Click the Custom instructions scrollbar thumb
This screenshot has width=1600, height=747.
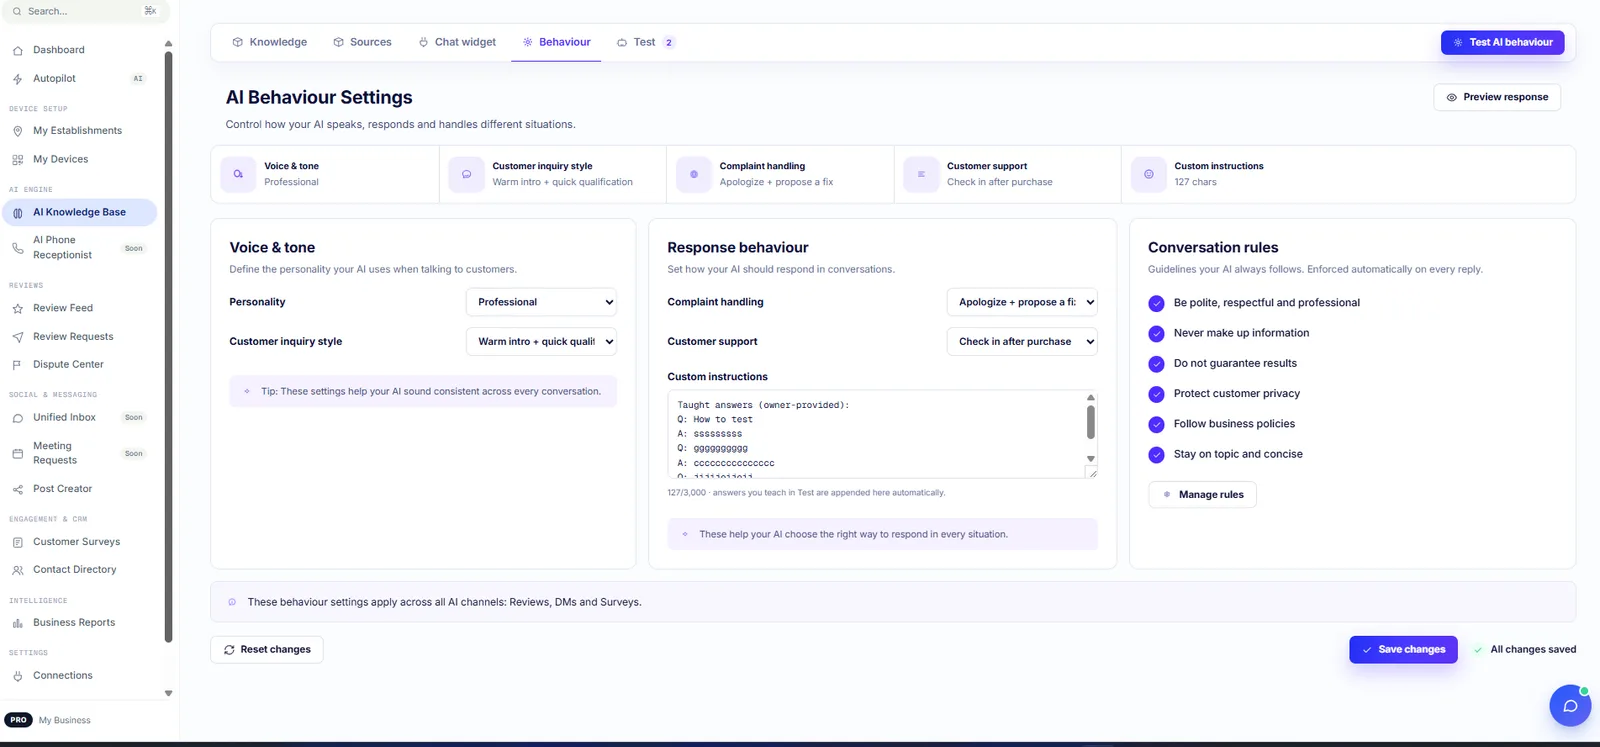[1091, 422]
